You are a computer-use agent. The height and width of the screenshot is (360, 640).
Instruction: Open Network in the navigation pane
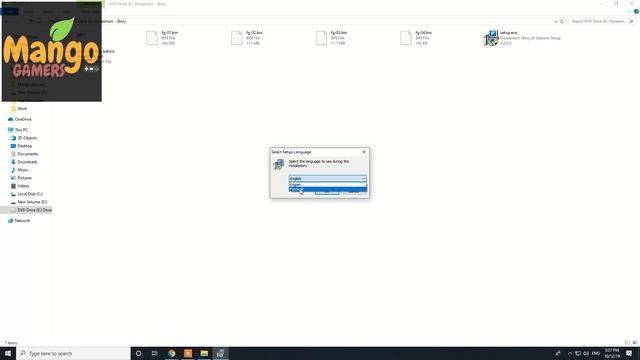pyautogui.click(x=22, y=220)
